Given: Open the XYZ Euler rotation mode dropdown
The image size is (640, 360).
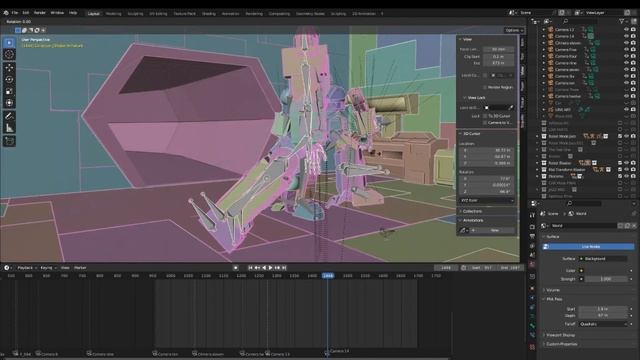Looking at the screenshot, I should pos(487,201).
